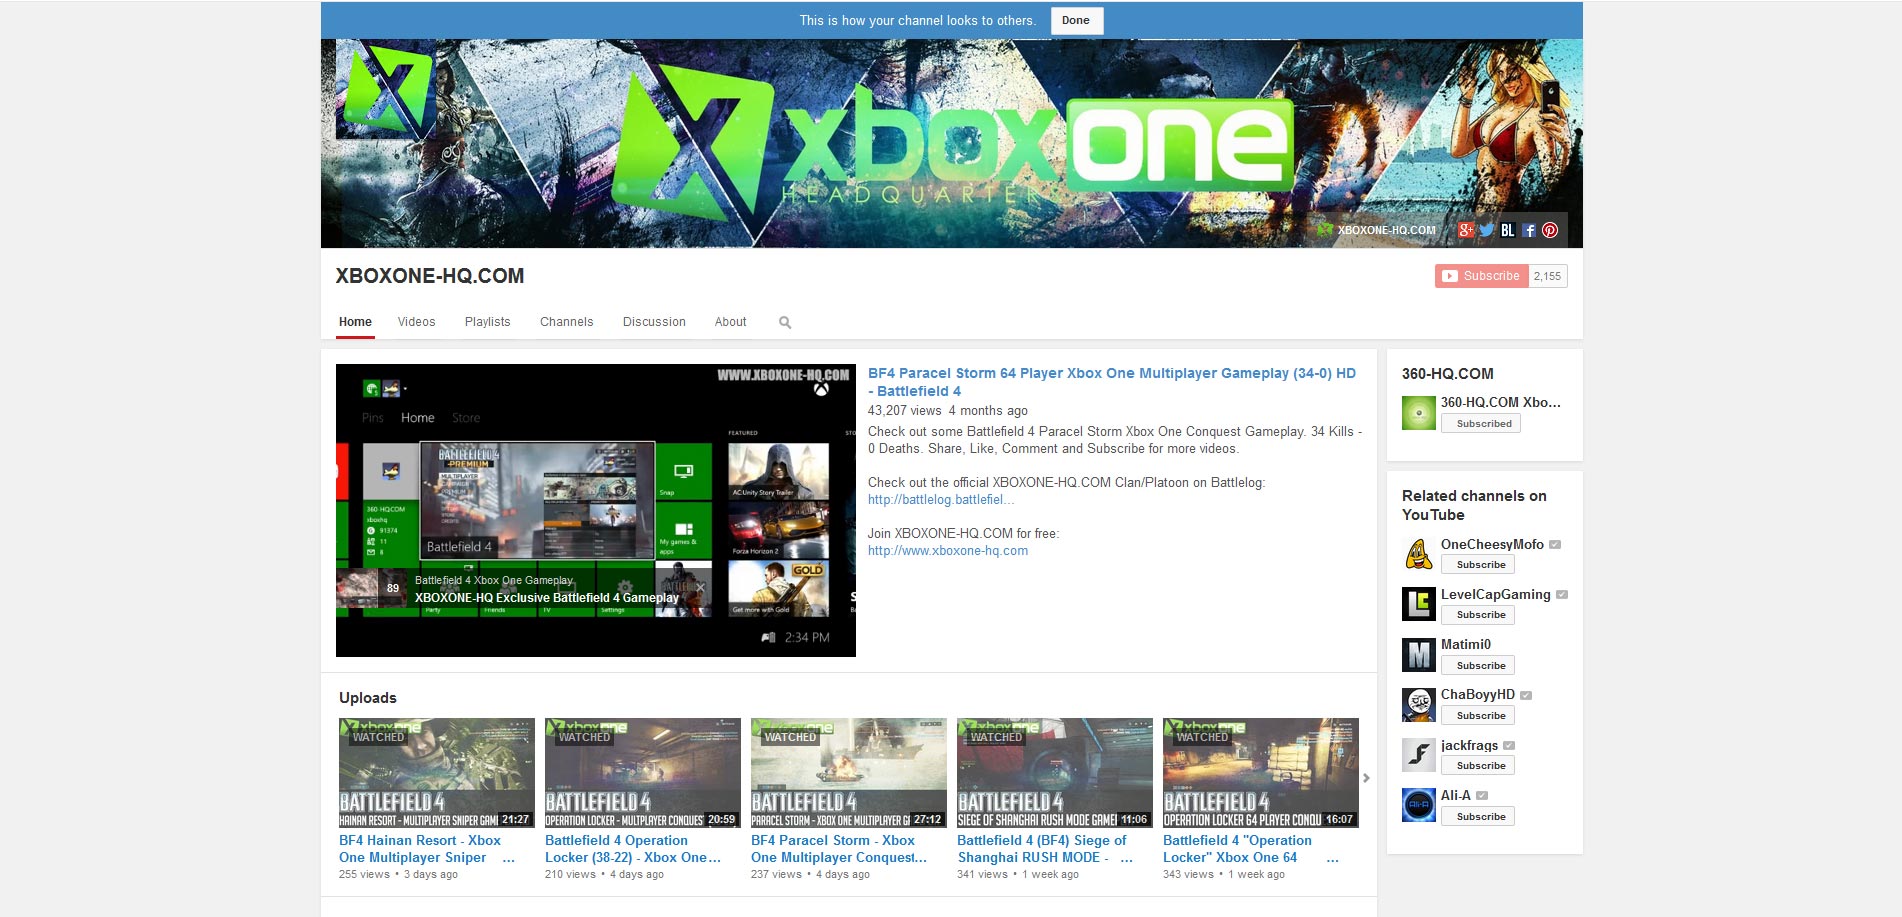Viewport: 1902px width, 917px height.
Task: Click the XBOXONE-HQ.COM channel title
Action: tap(430, 276)
